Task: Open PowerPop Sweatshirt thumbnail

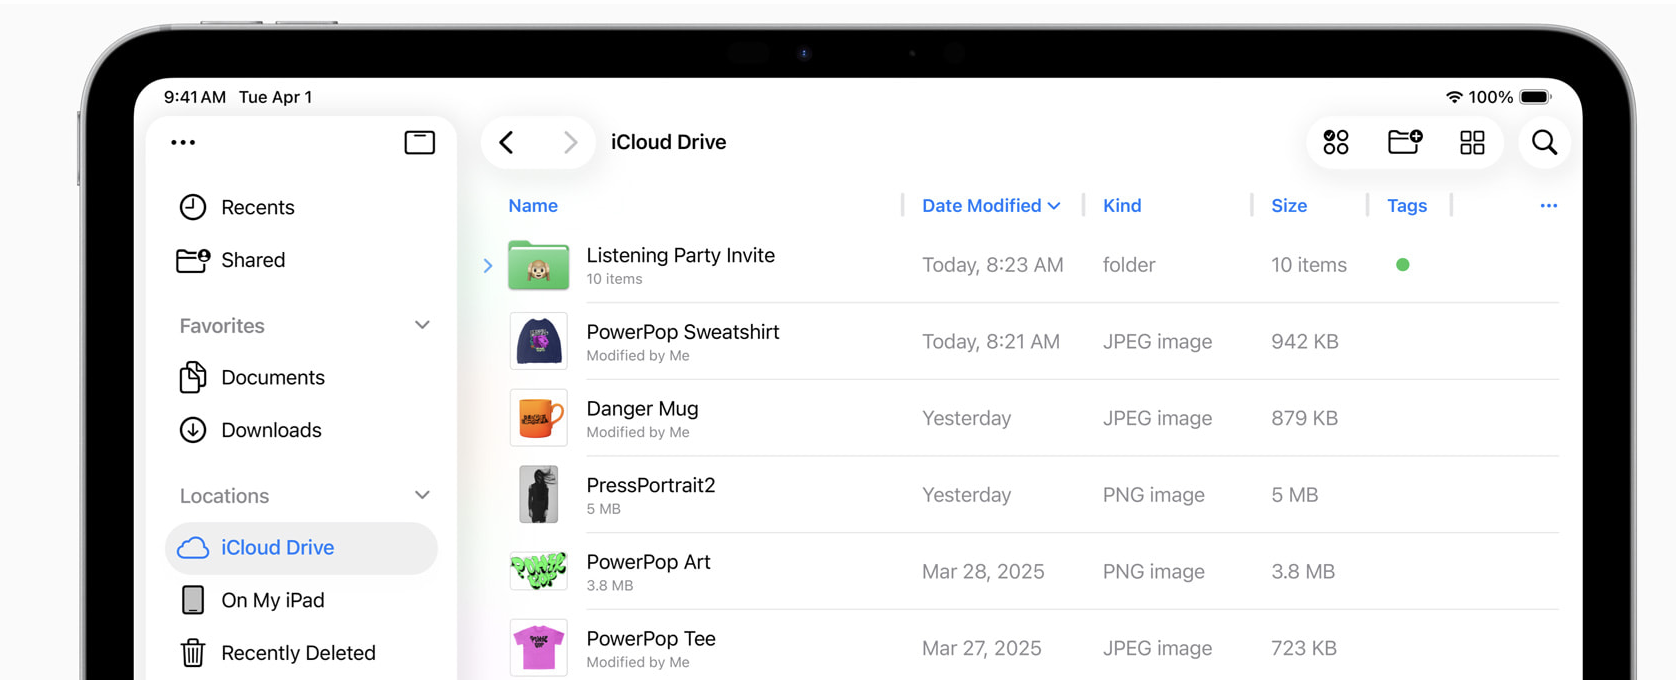Action: coord(538,341)
